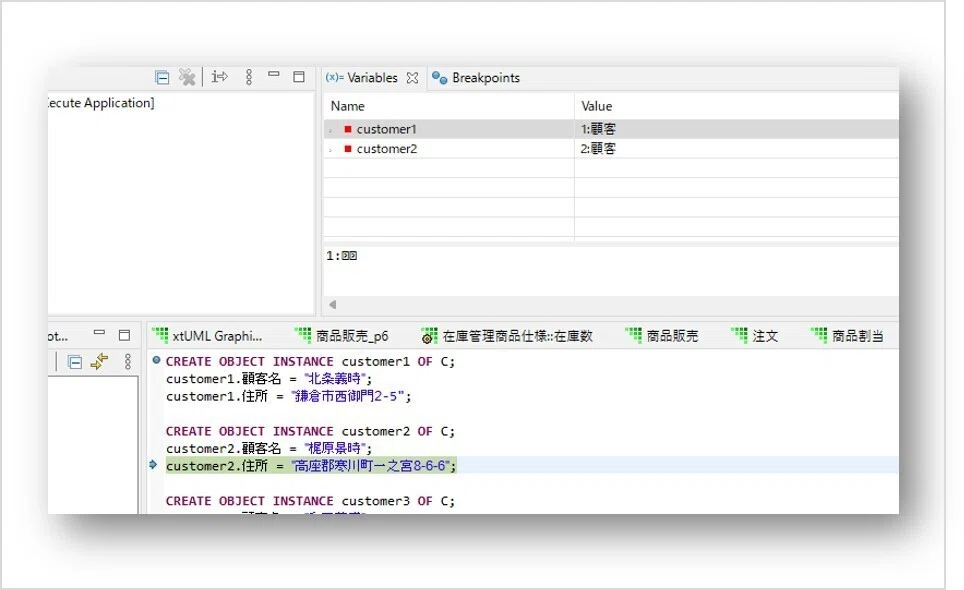Screen dimensions: 964x590
Task: Open the 注文 editor tab
Action: coord(755,336)
